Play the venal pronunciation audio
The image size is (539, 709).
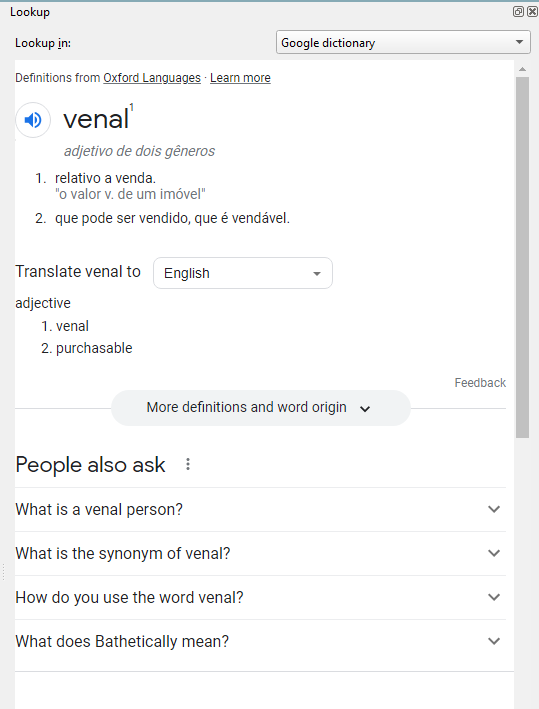pos(33,120)
